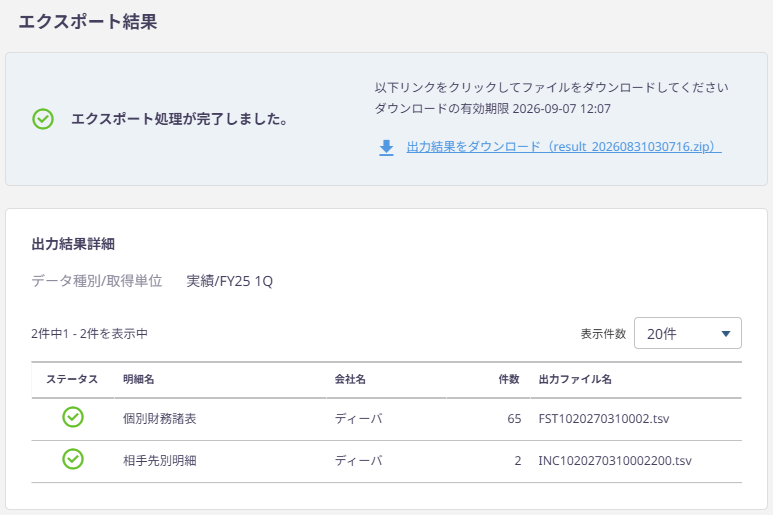Click file name FST1020270310002.tsv
This screenshot has width=773, height=515.
[x=604, y=419]
